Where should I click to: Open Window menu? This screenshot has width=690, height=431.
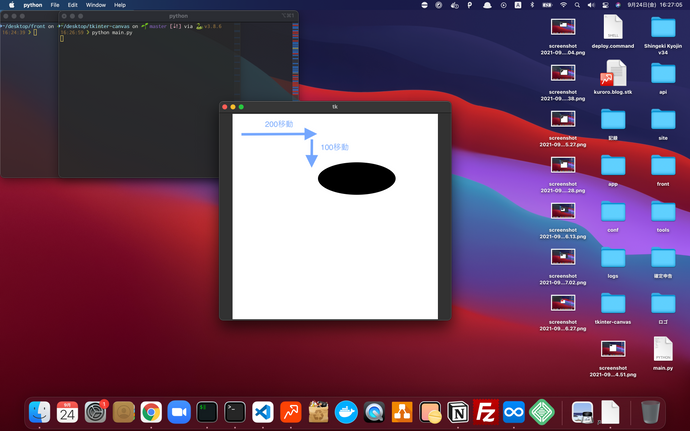point(95,5)
